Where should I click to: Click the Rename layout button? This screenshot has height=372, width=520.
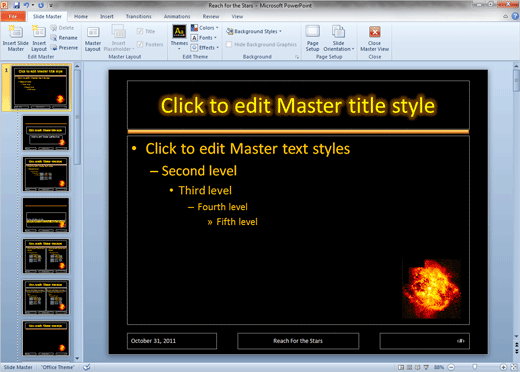tap(64, 38)
